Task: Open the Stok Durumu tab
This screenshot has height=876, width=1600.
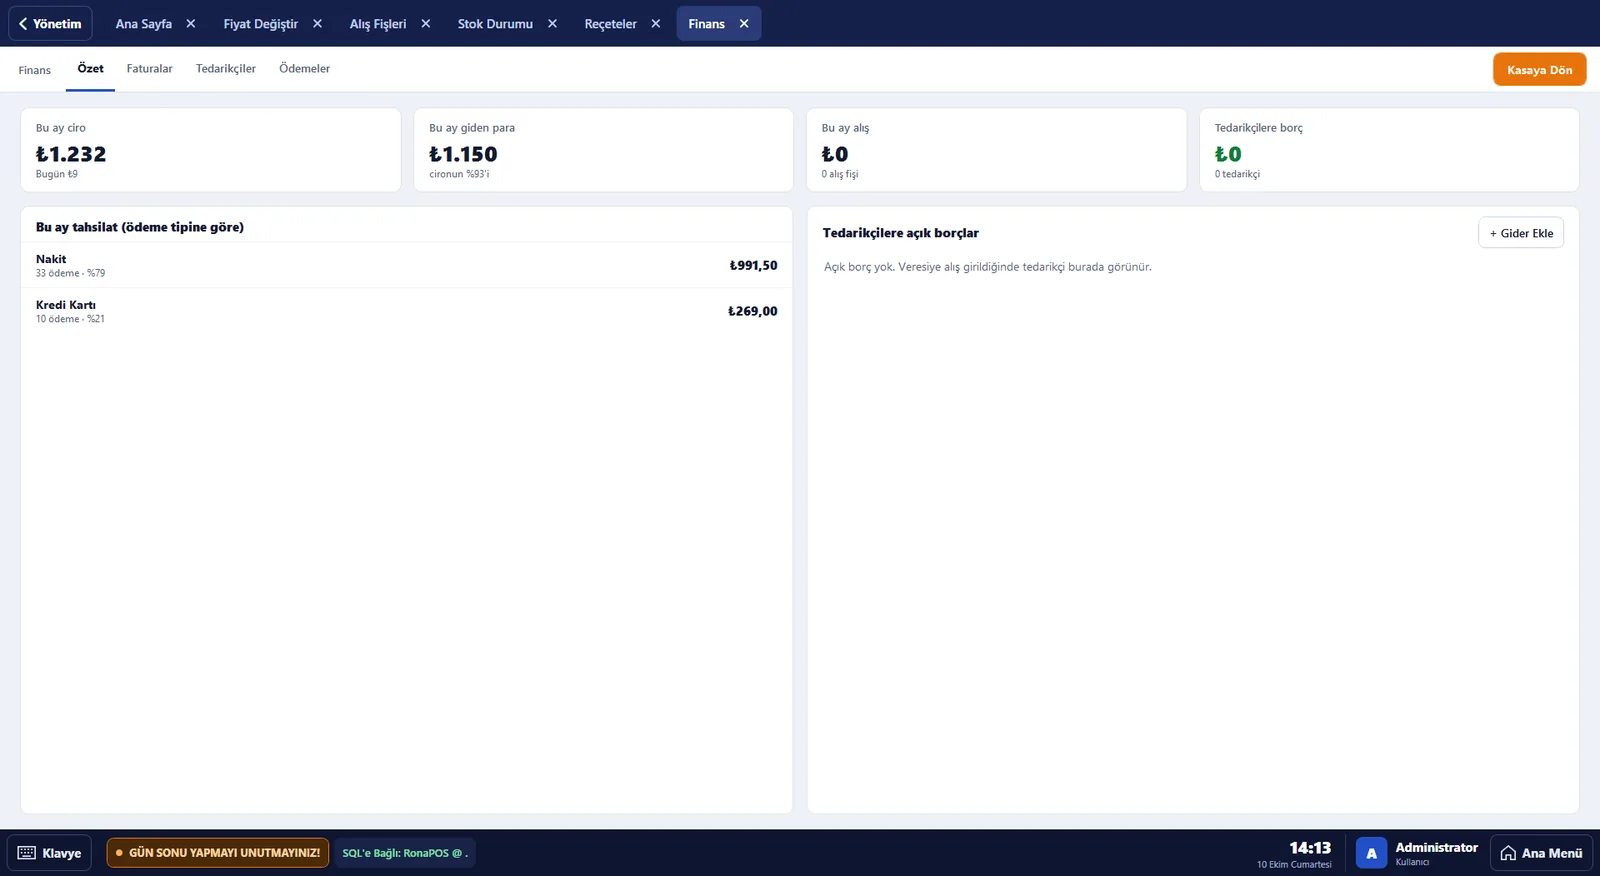Action: coord(495,24)
